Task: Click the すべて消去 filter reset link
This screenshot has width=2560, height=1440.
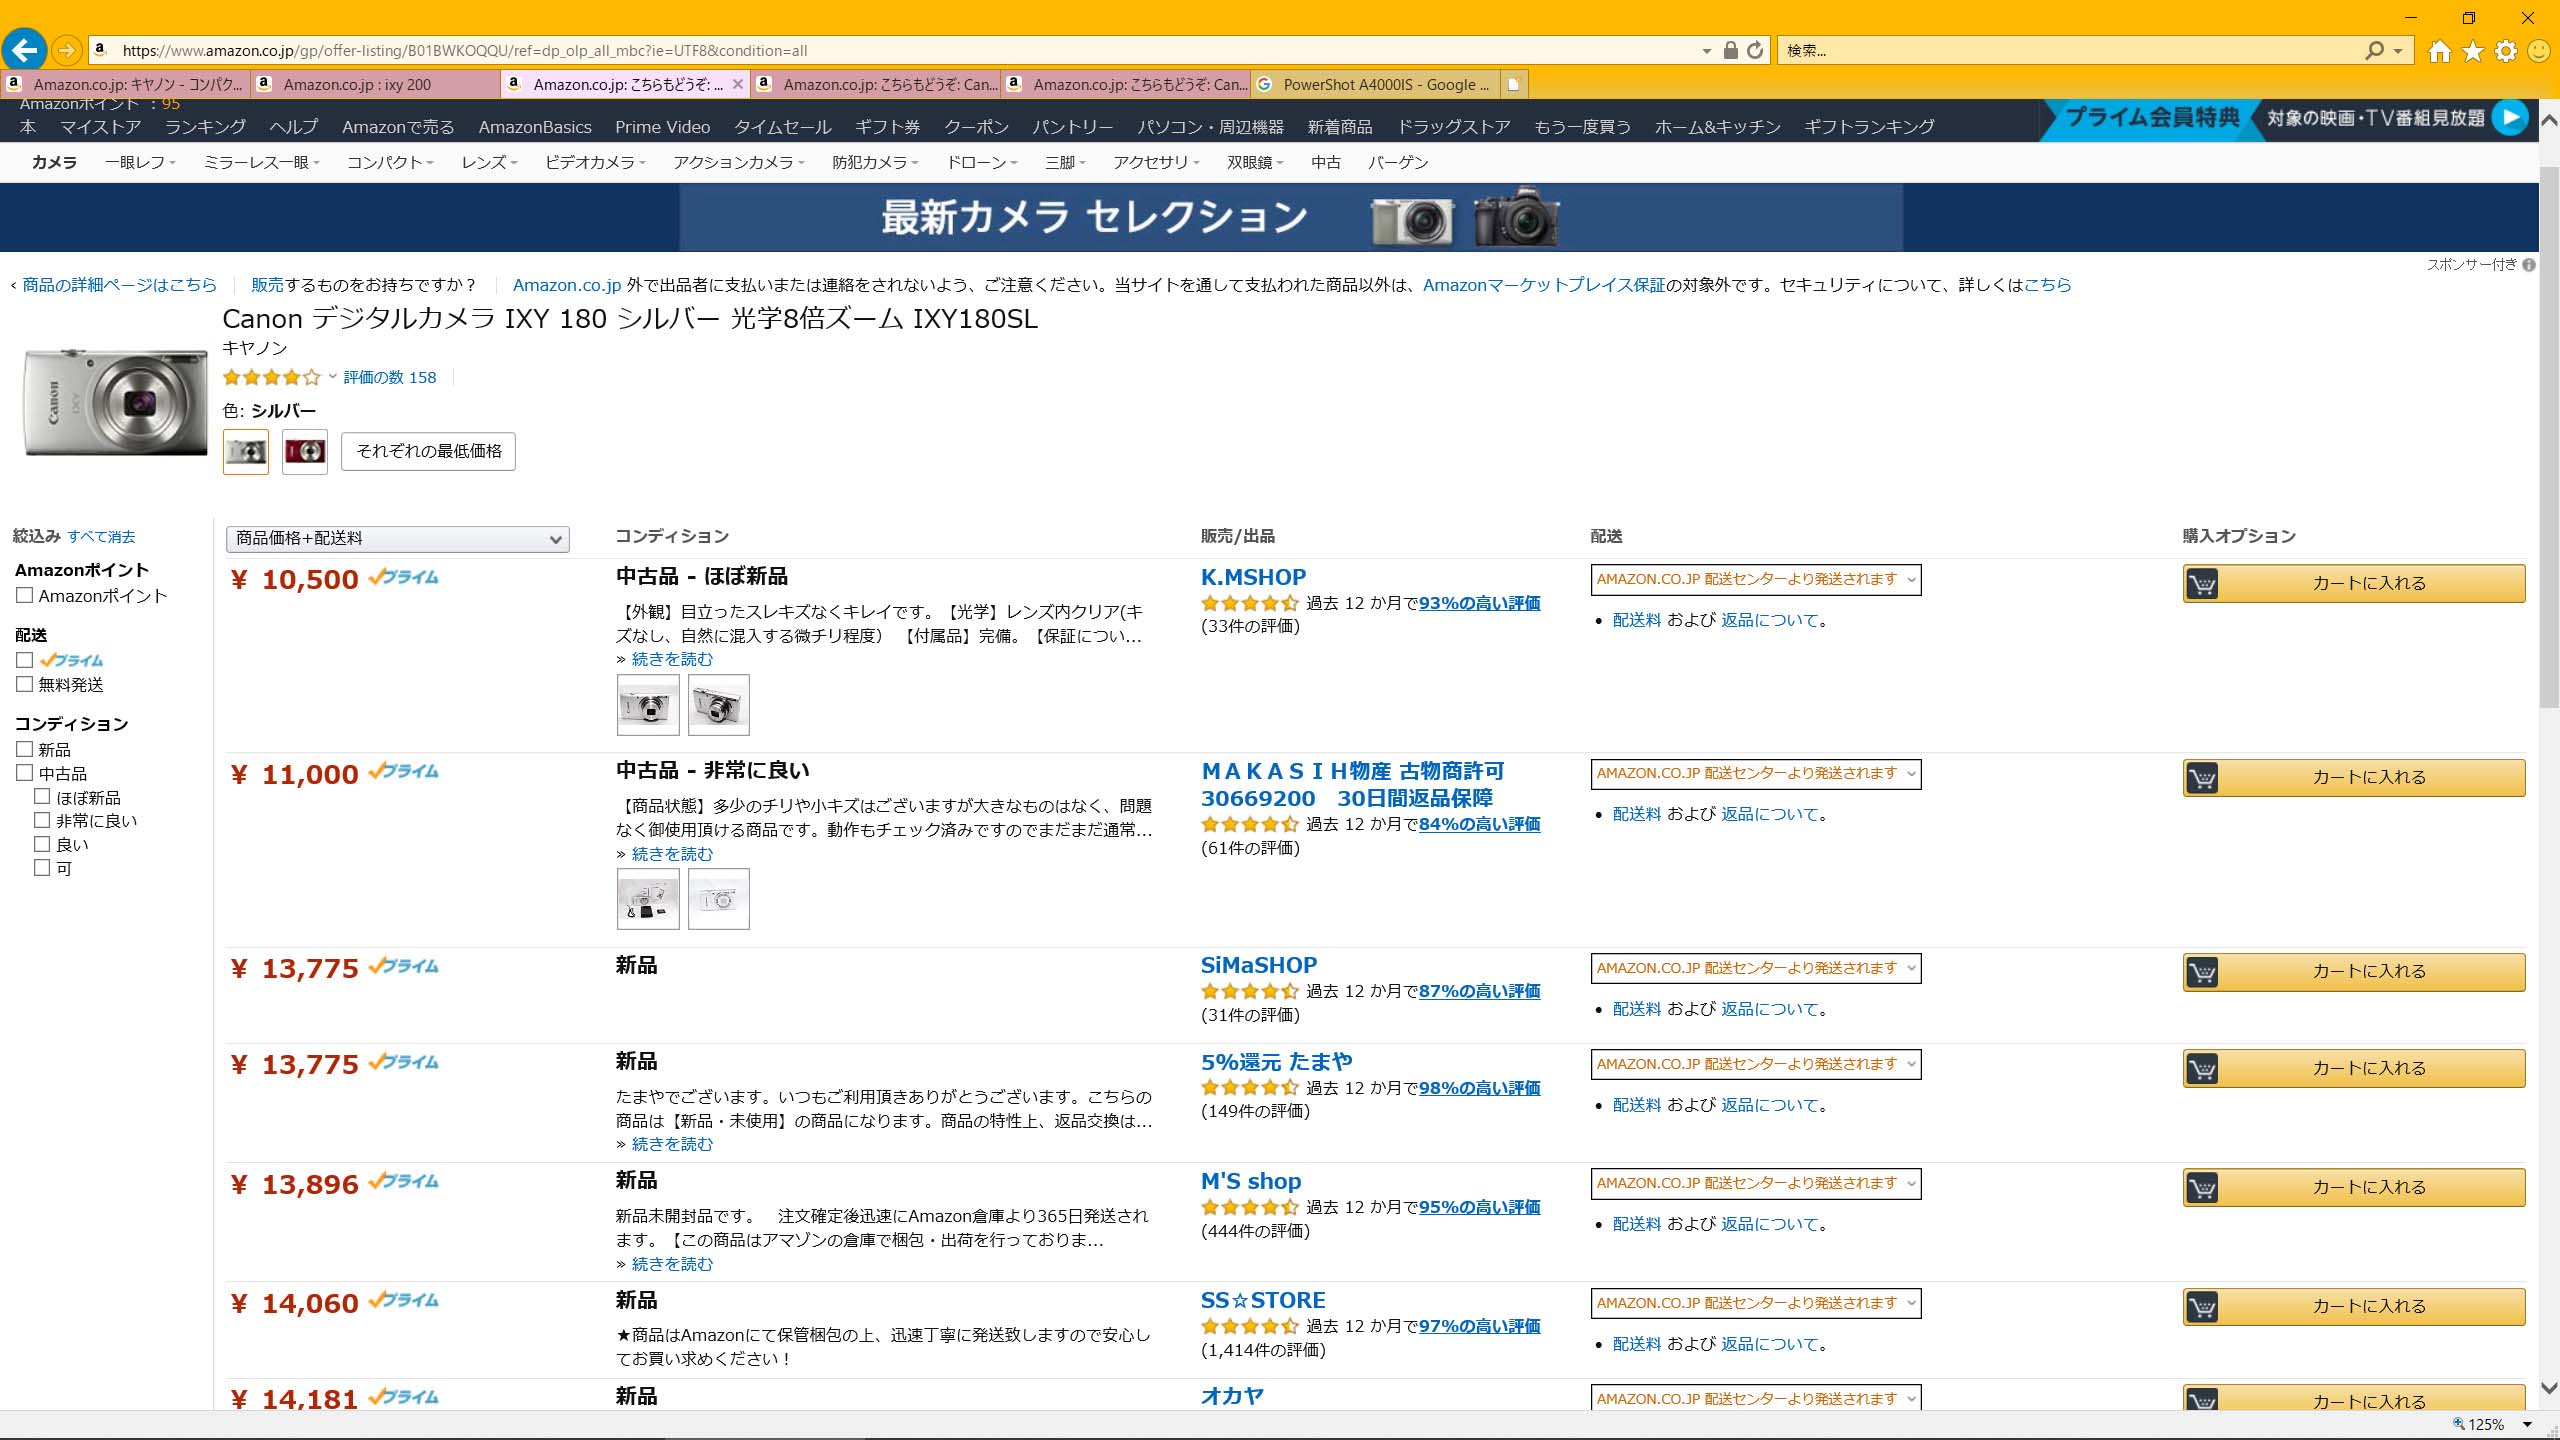Action: coord(101,537)
